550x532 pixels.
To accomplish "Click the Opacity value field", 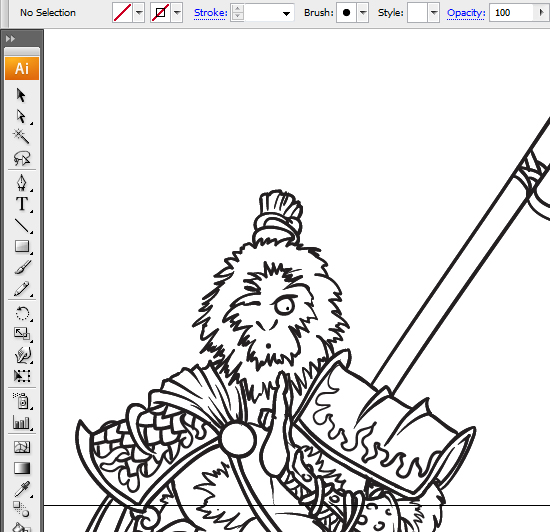I will 512,13.
